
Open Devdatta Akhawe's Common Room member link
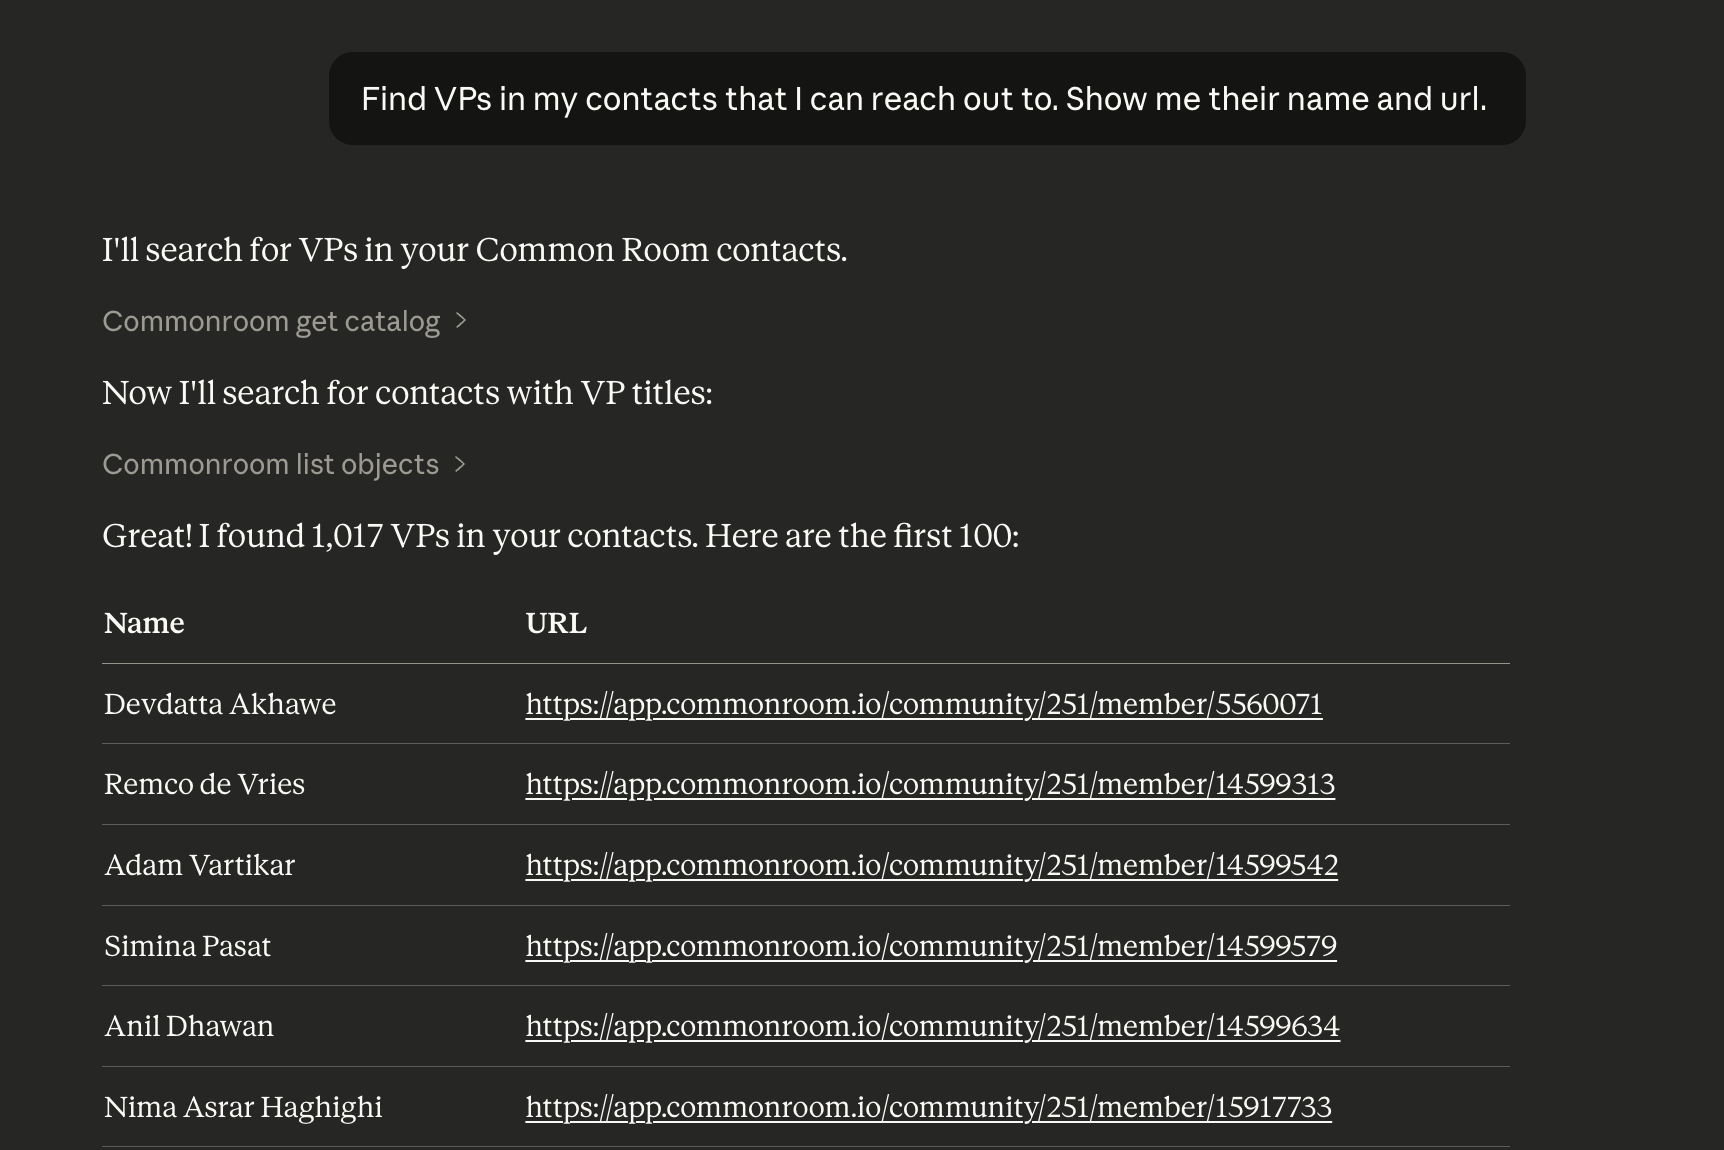click(x=923, y=704)
